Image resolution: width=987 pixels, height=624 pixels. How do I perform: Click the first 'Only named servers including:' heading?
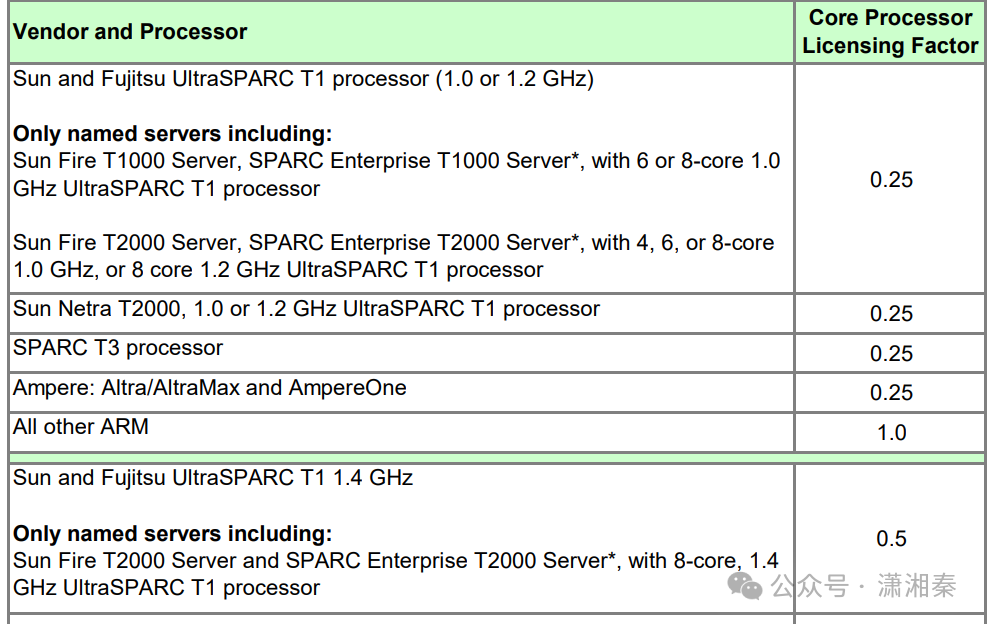point(172,134)
